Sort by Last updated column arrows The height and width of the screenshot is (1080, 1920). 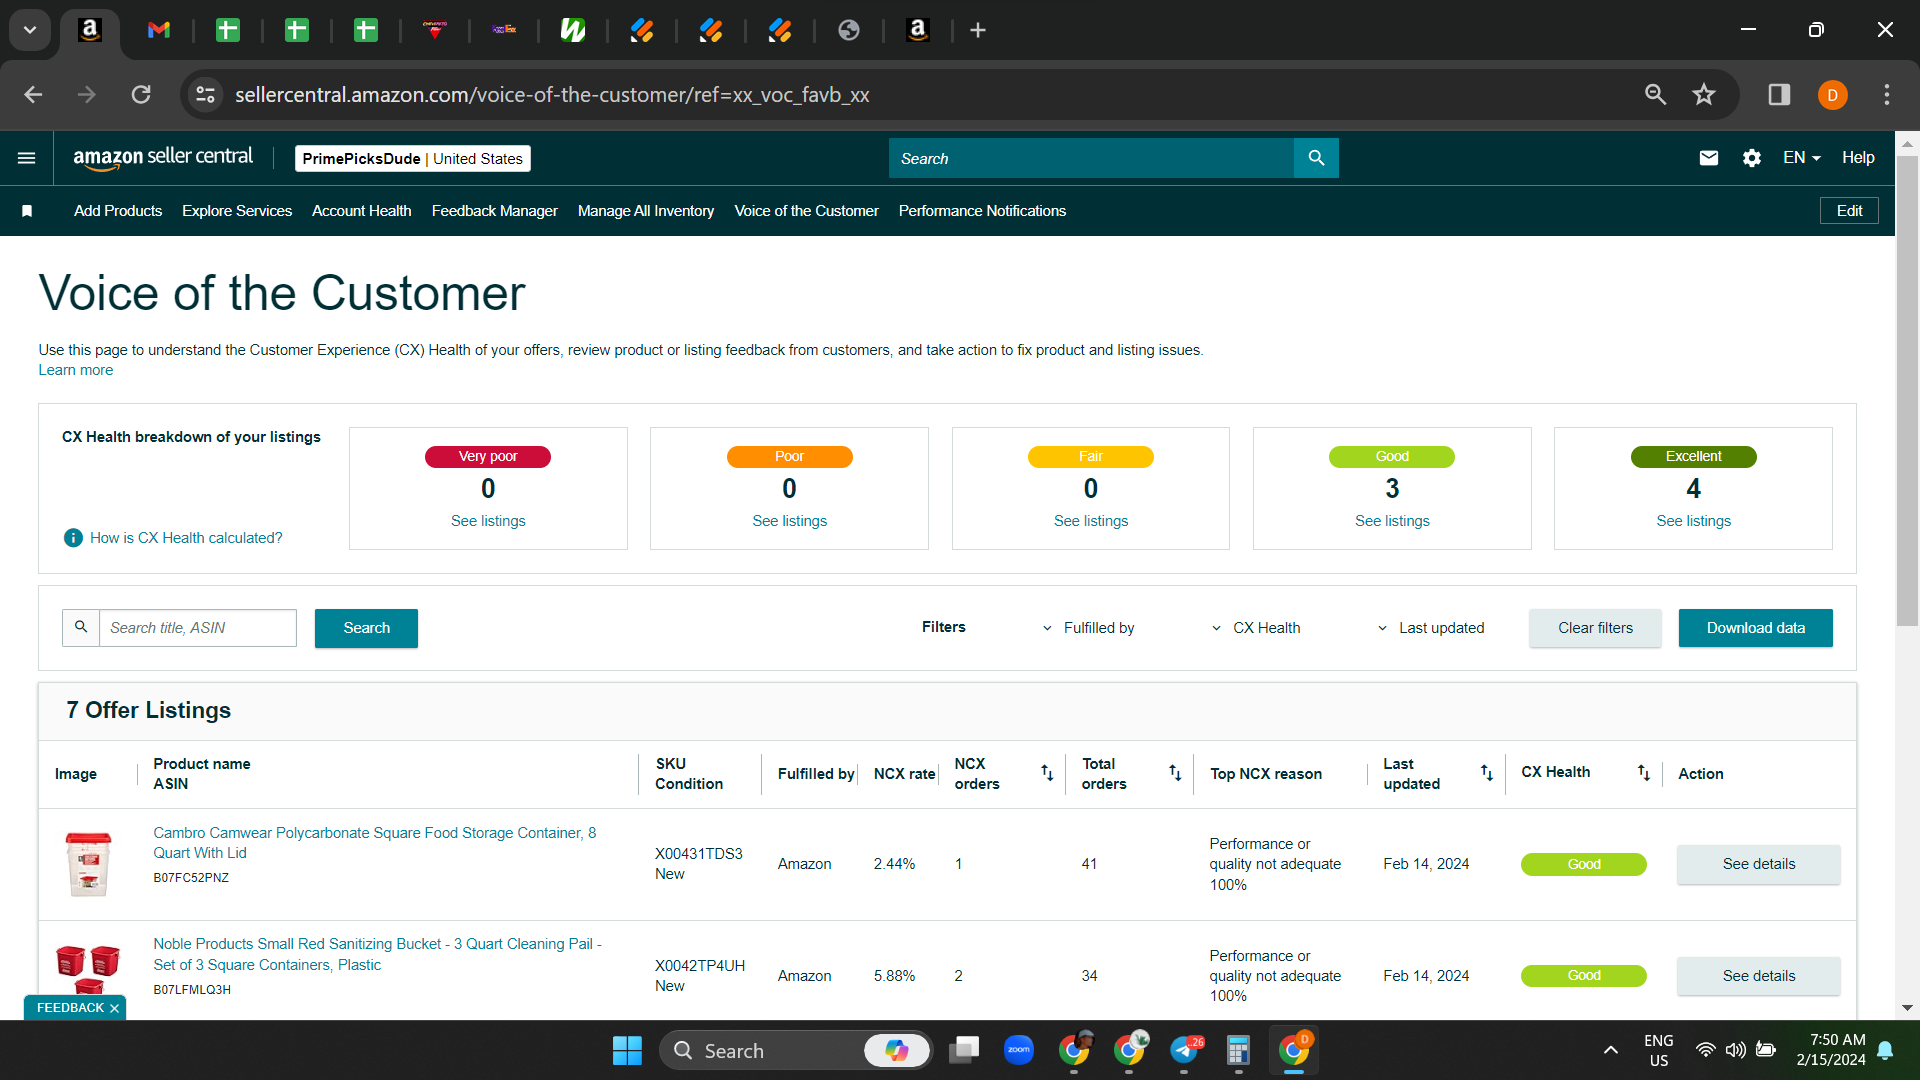coord(1487,773)
